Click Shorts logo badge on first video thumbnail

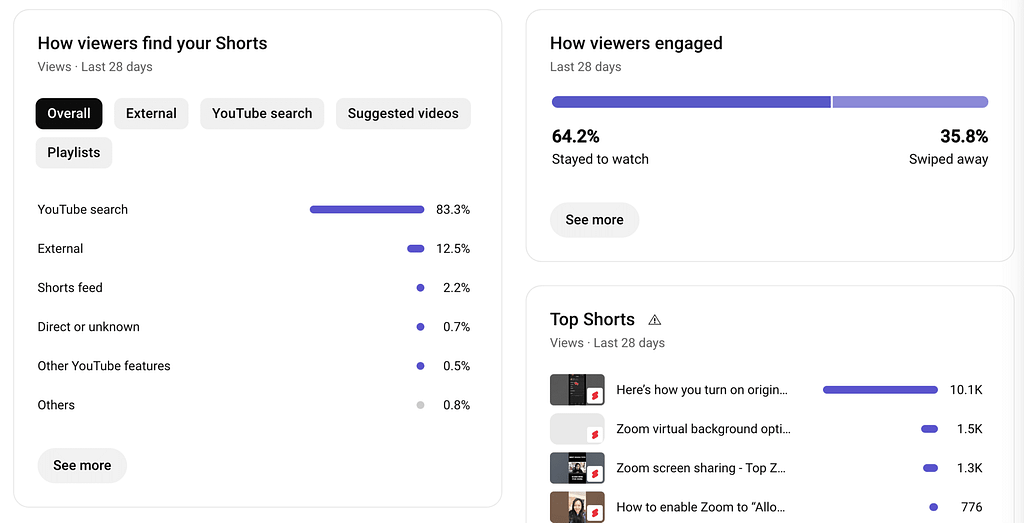[594, 396]
